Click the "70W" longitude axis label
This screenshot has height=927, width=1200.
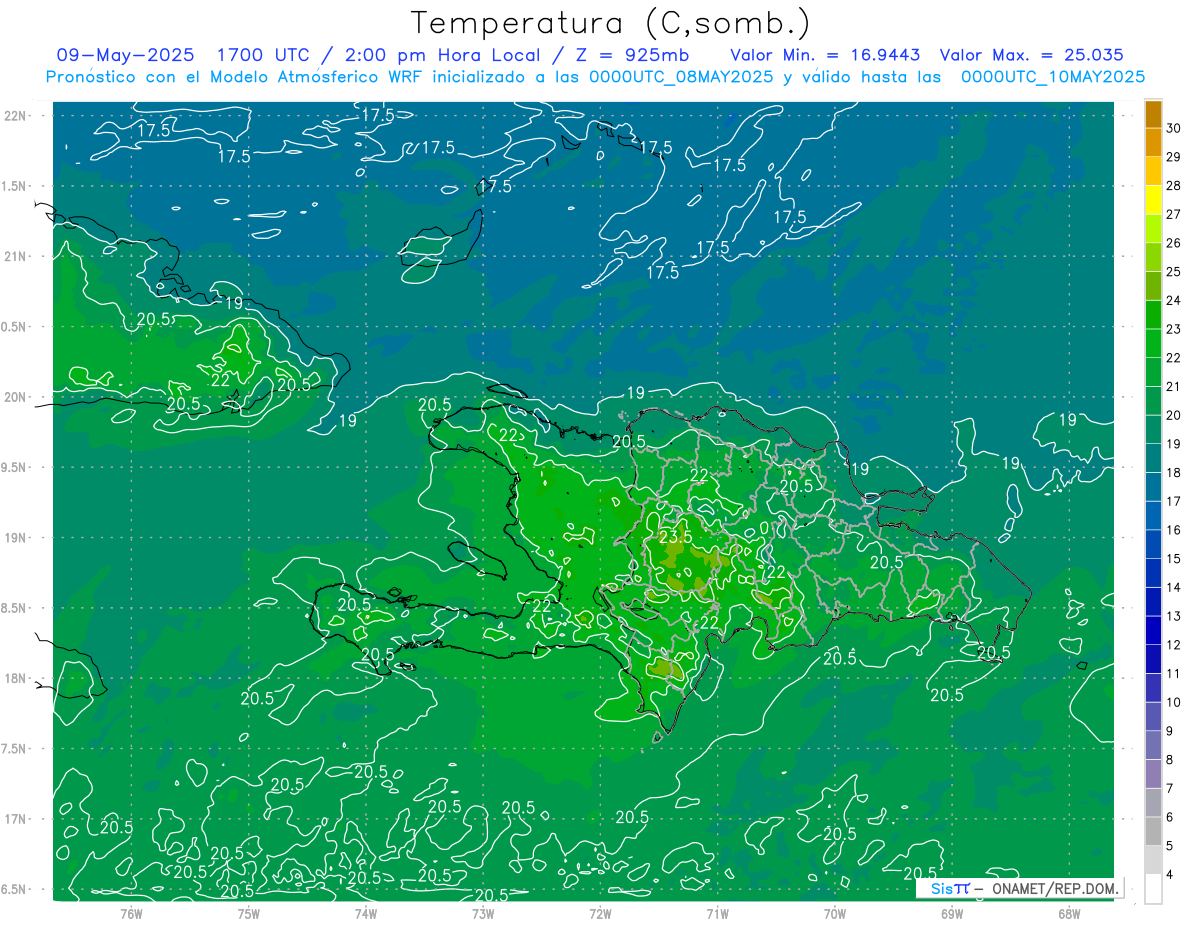tap(835, 913)
